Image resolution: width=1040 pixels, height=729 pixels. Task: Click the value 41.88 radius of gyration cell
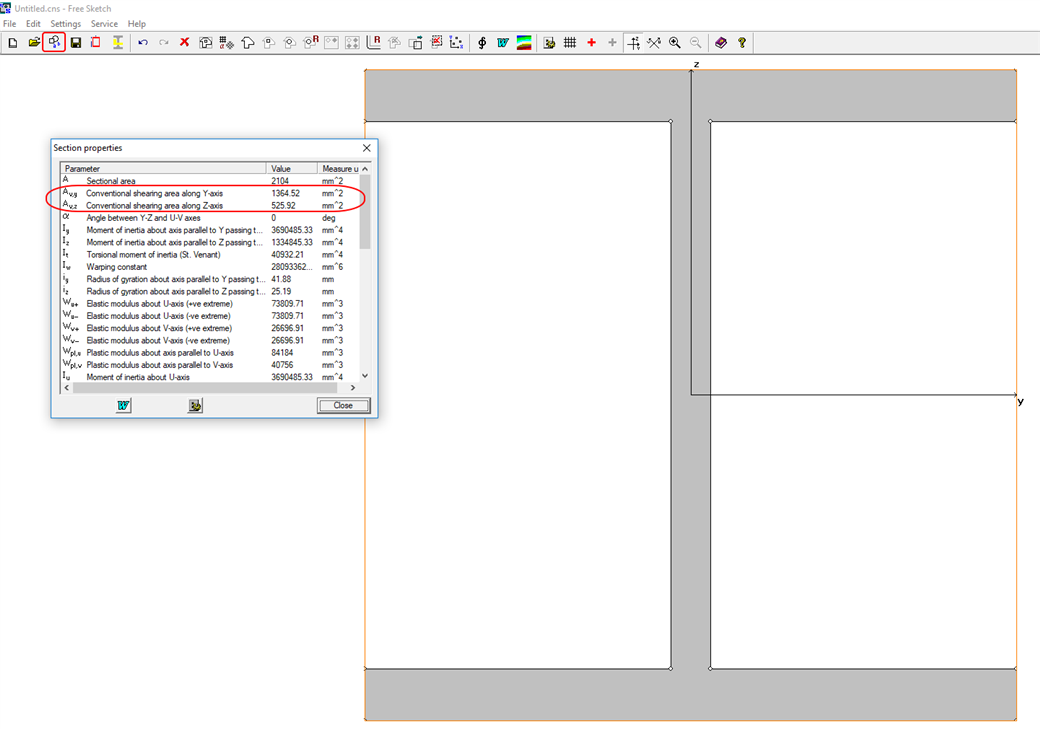click(x=281, y=279)
